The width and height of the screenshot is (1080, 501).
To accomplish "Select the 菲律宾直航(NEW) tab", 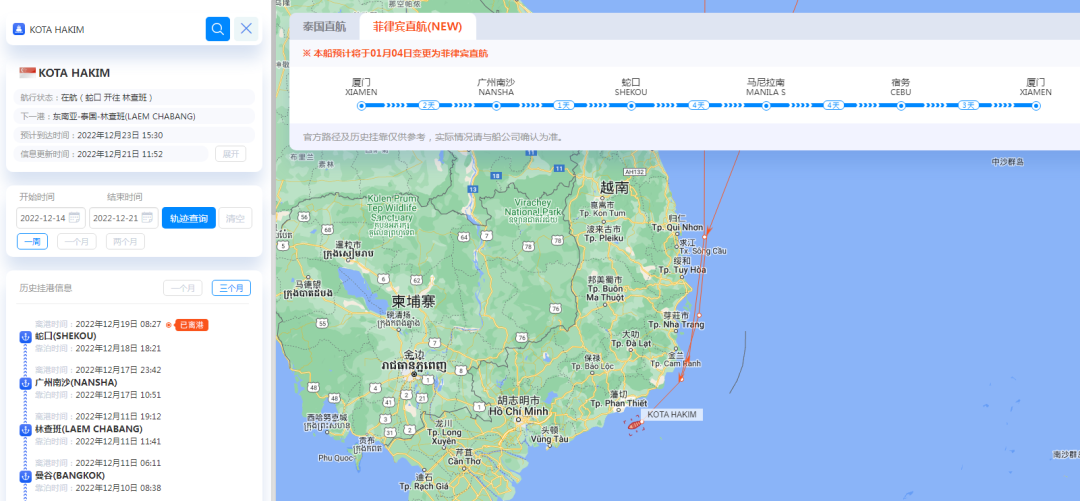I will pos(418,27).
